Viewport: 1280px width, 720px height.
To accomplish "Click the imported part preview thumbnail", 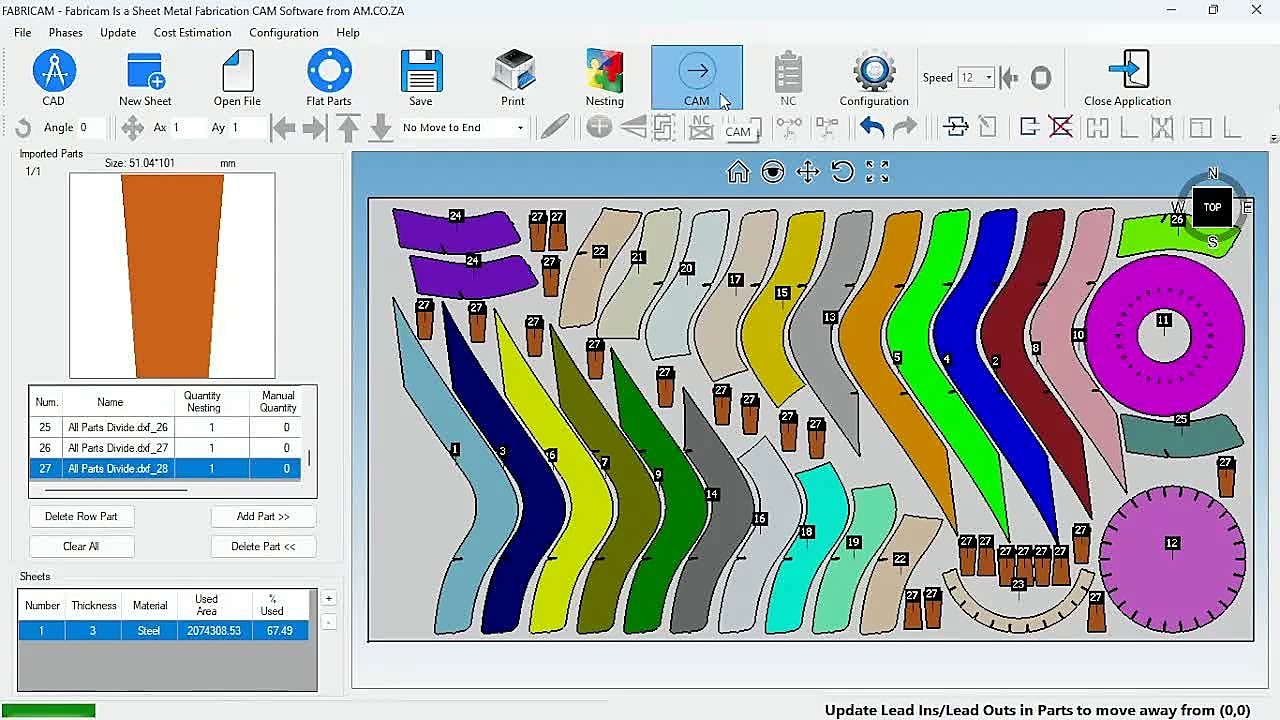I will [x=172, y=276].
